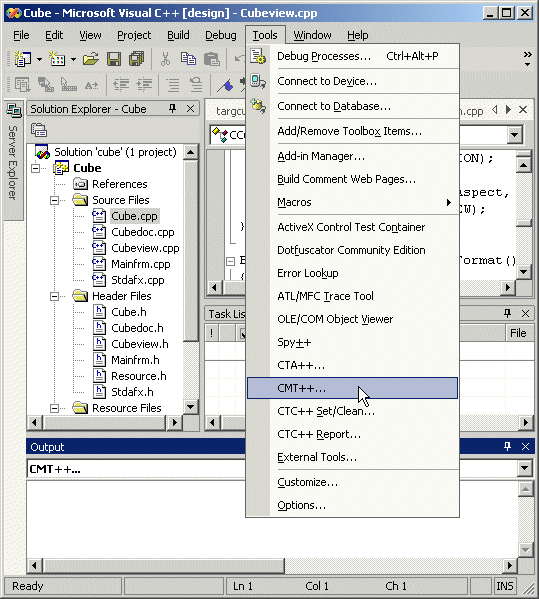This screenshot has height=599, width=539.
Task: Expand toolbar overflow options chevron
Action: [x=528, y=59]
